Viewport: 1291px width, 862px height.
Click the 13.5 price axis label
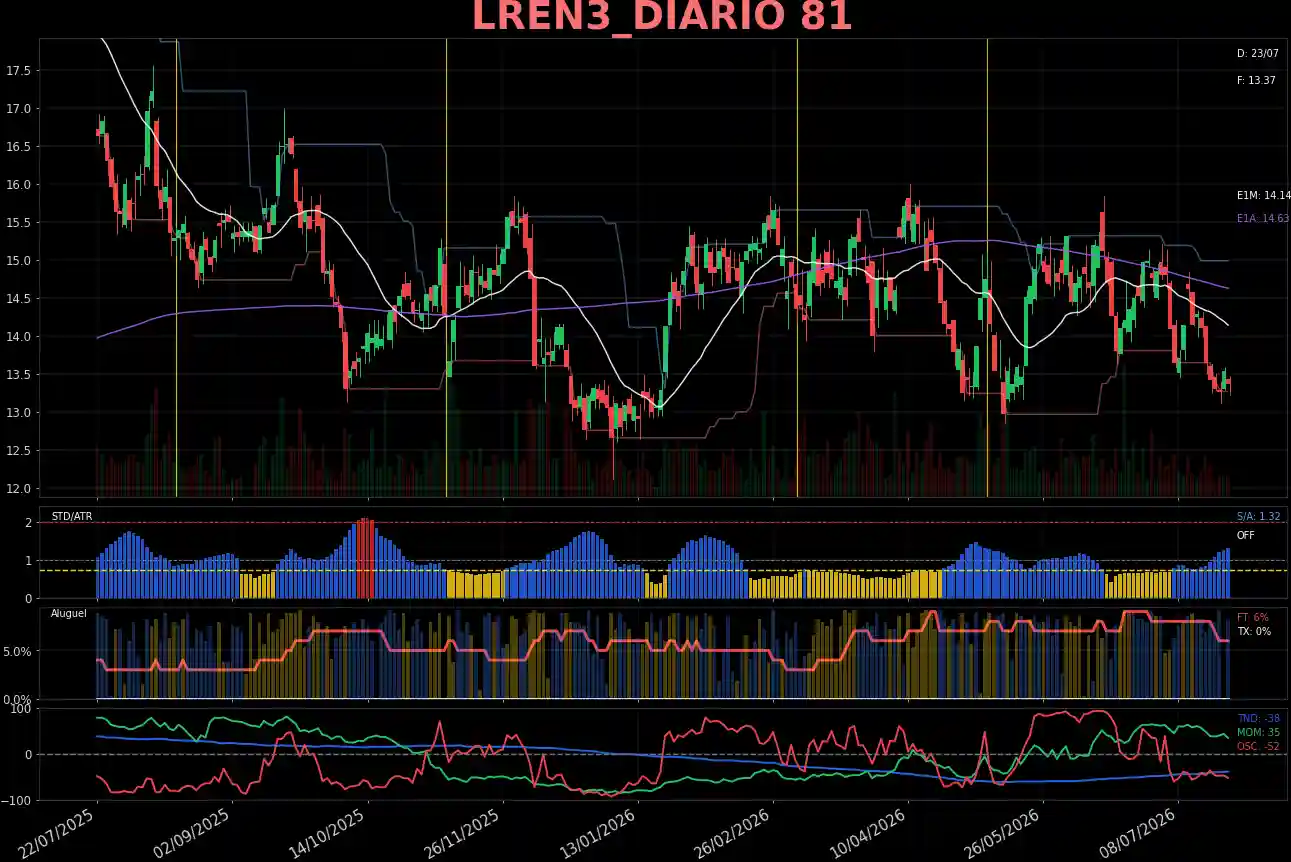(x=18, y=375)
